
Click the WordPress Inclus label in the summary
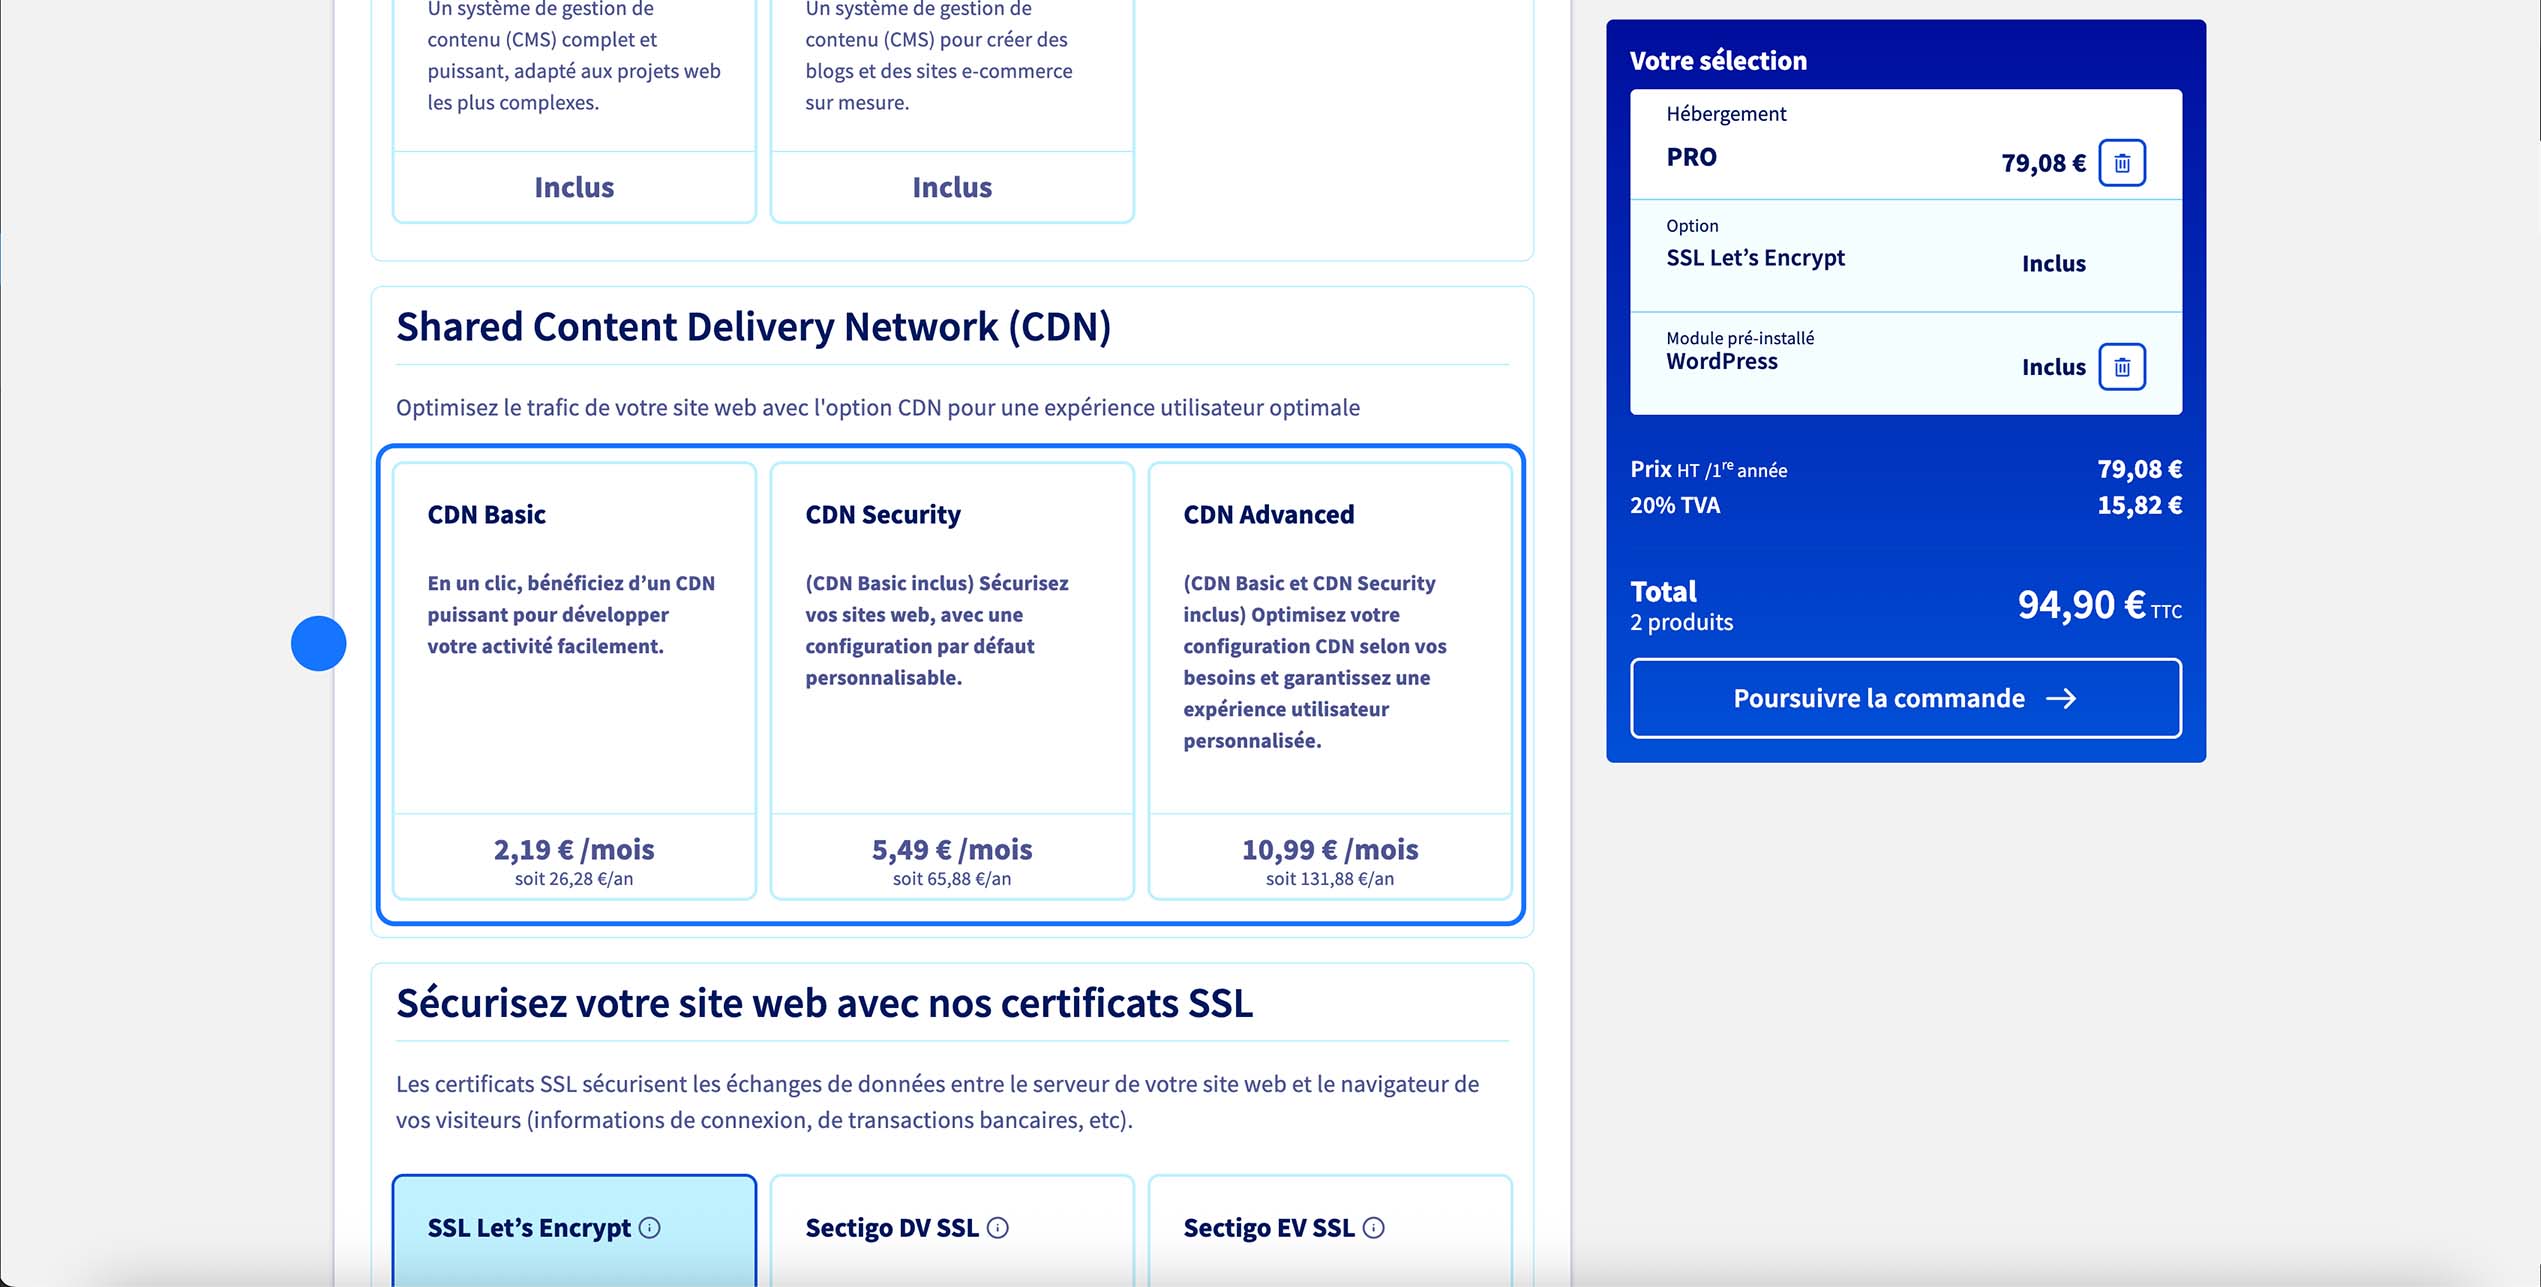pos(2052,366)
